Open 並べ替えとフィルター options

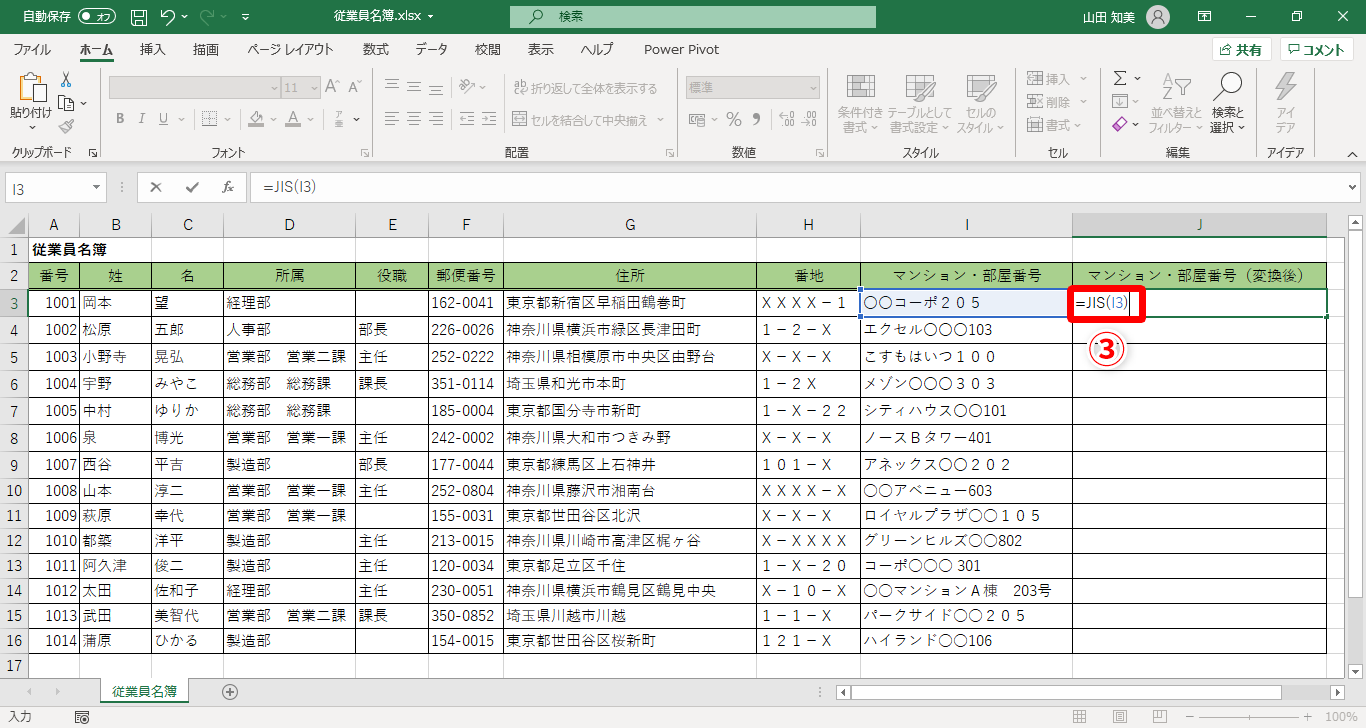pyautogui.click(x=1175, y=104)
